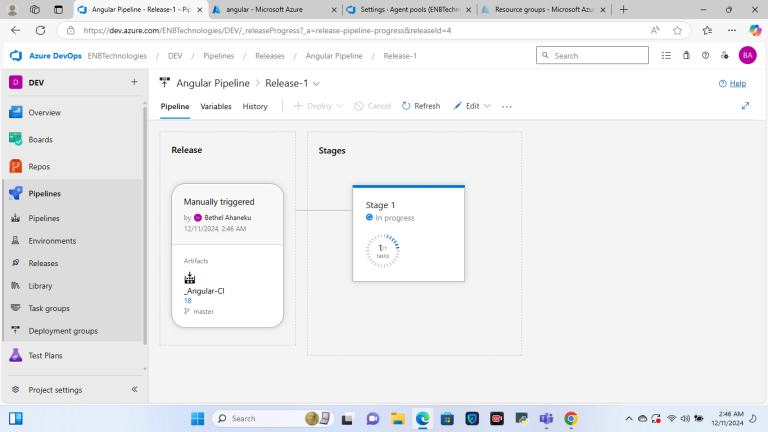Open Deployment groups in sidebar
This screenshot has width=768, height=432.
click(63, 331)
